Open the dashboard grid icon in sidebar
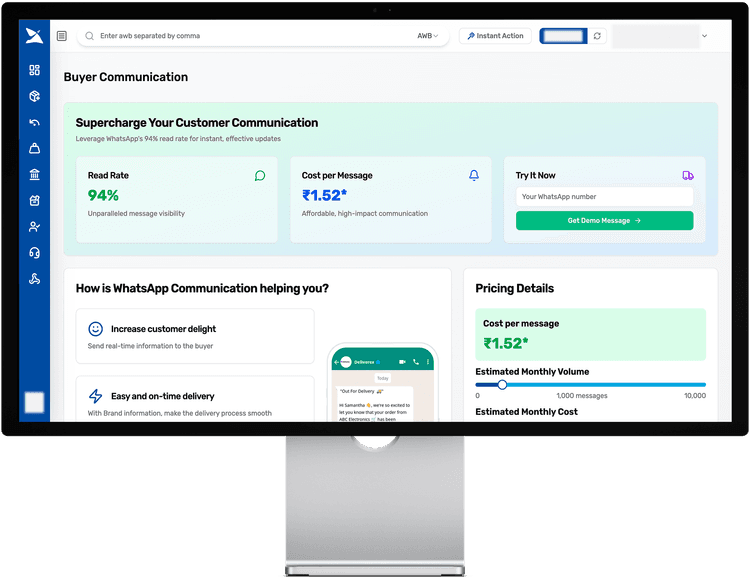Screen dimensions: 750x578 34,70
